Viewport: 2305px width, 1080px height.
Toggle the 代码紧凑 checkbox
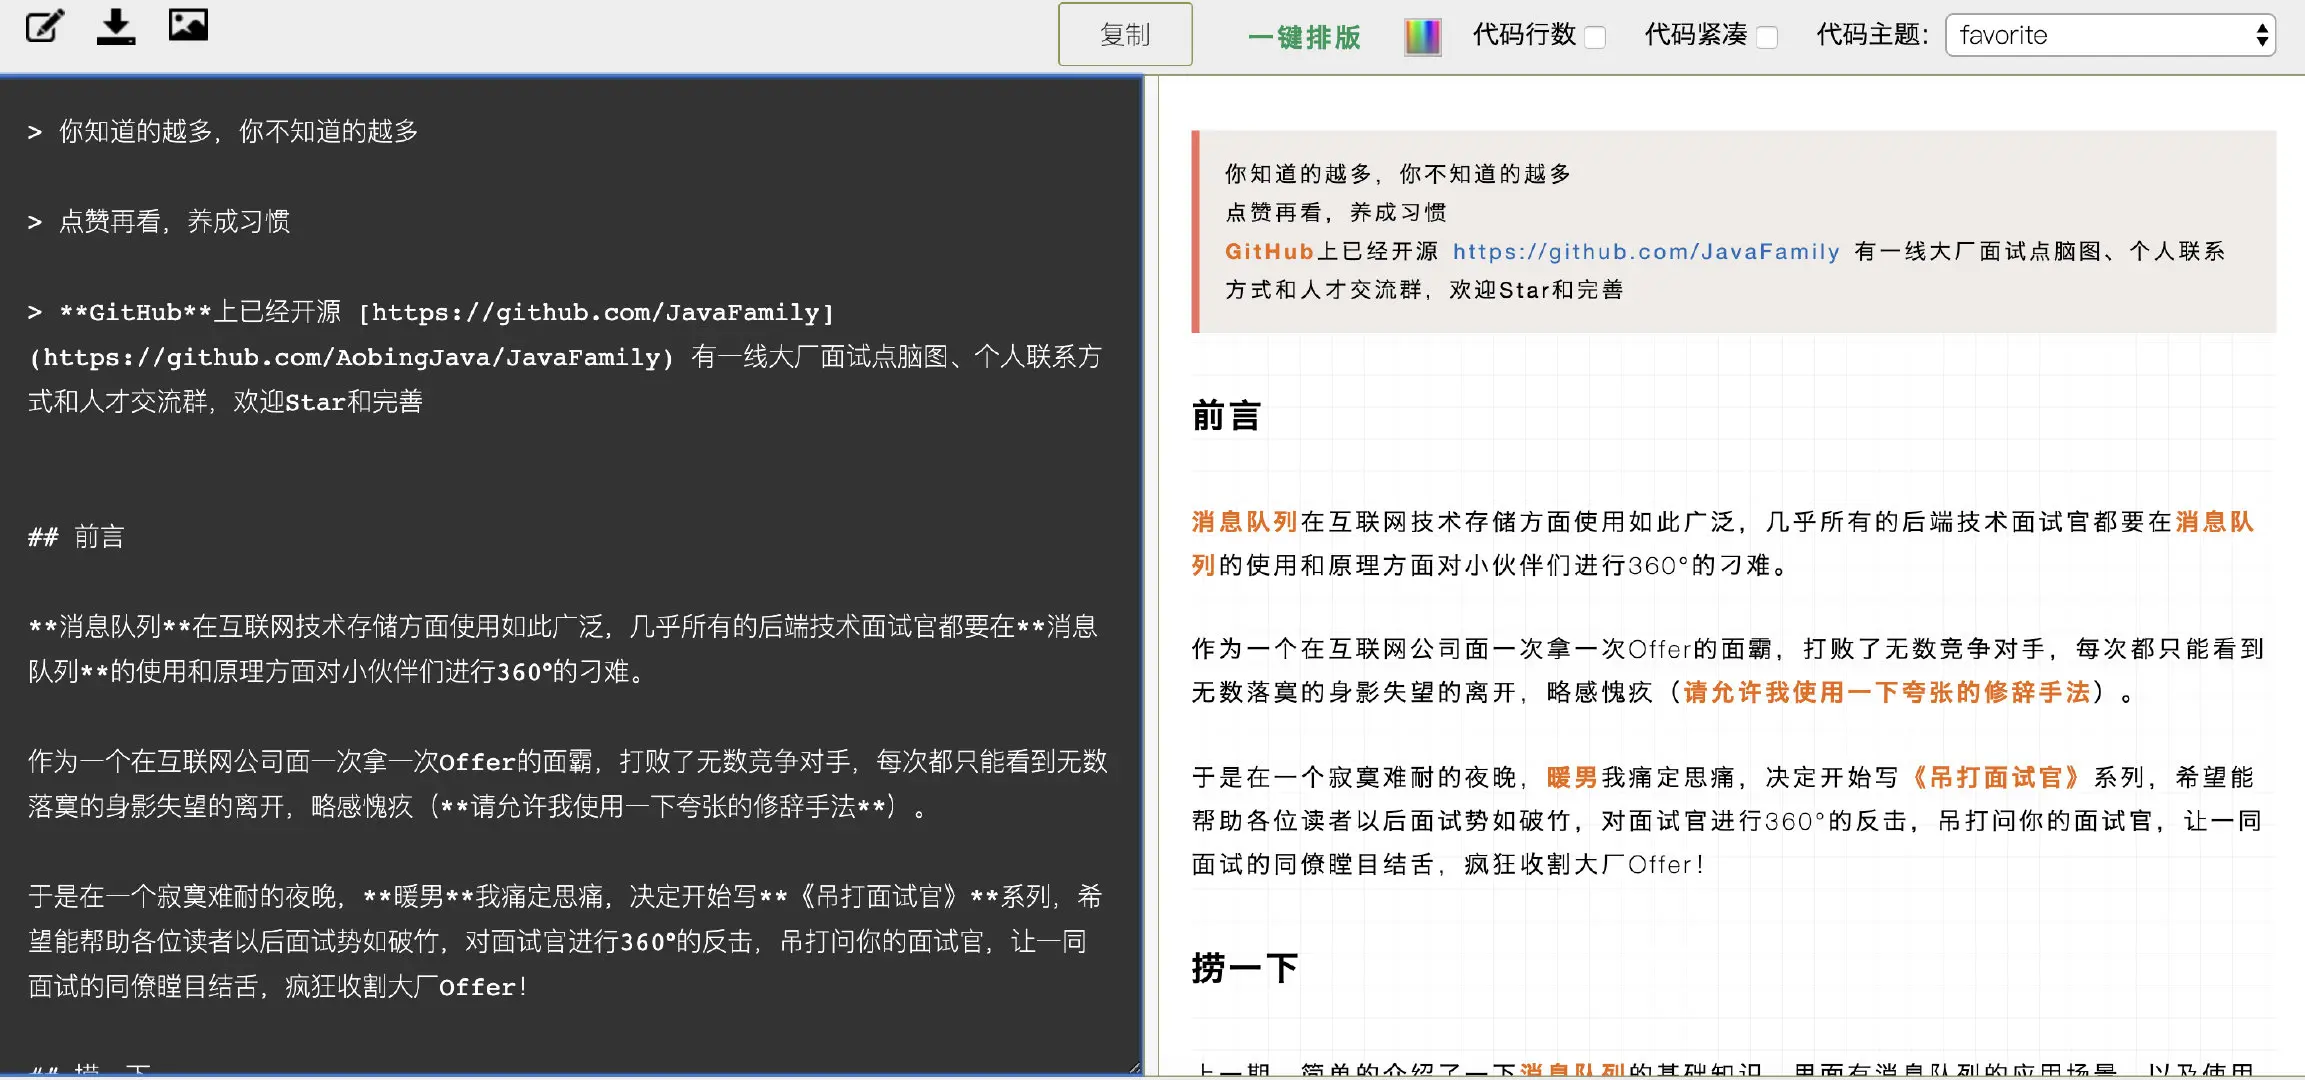pyautogui.click(x=1767, y=38)
